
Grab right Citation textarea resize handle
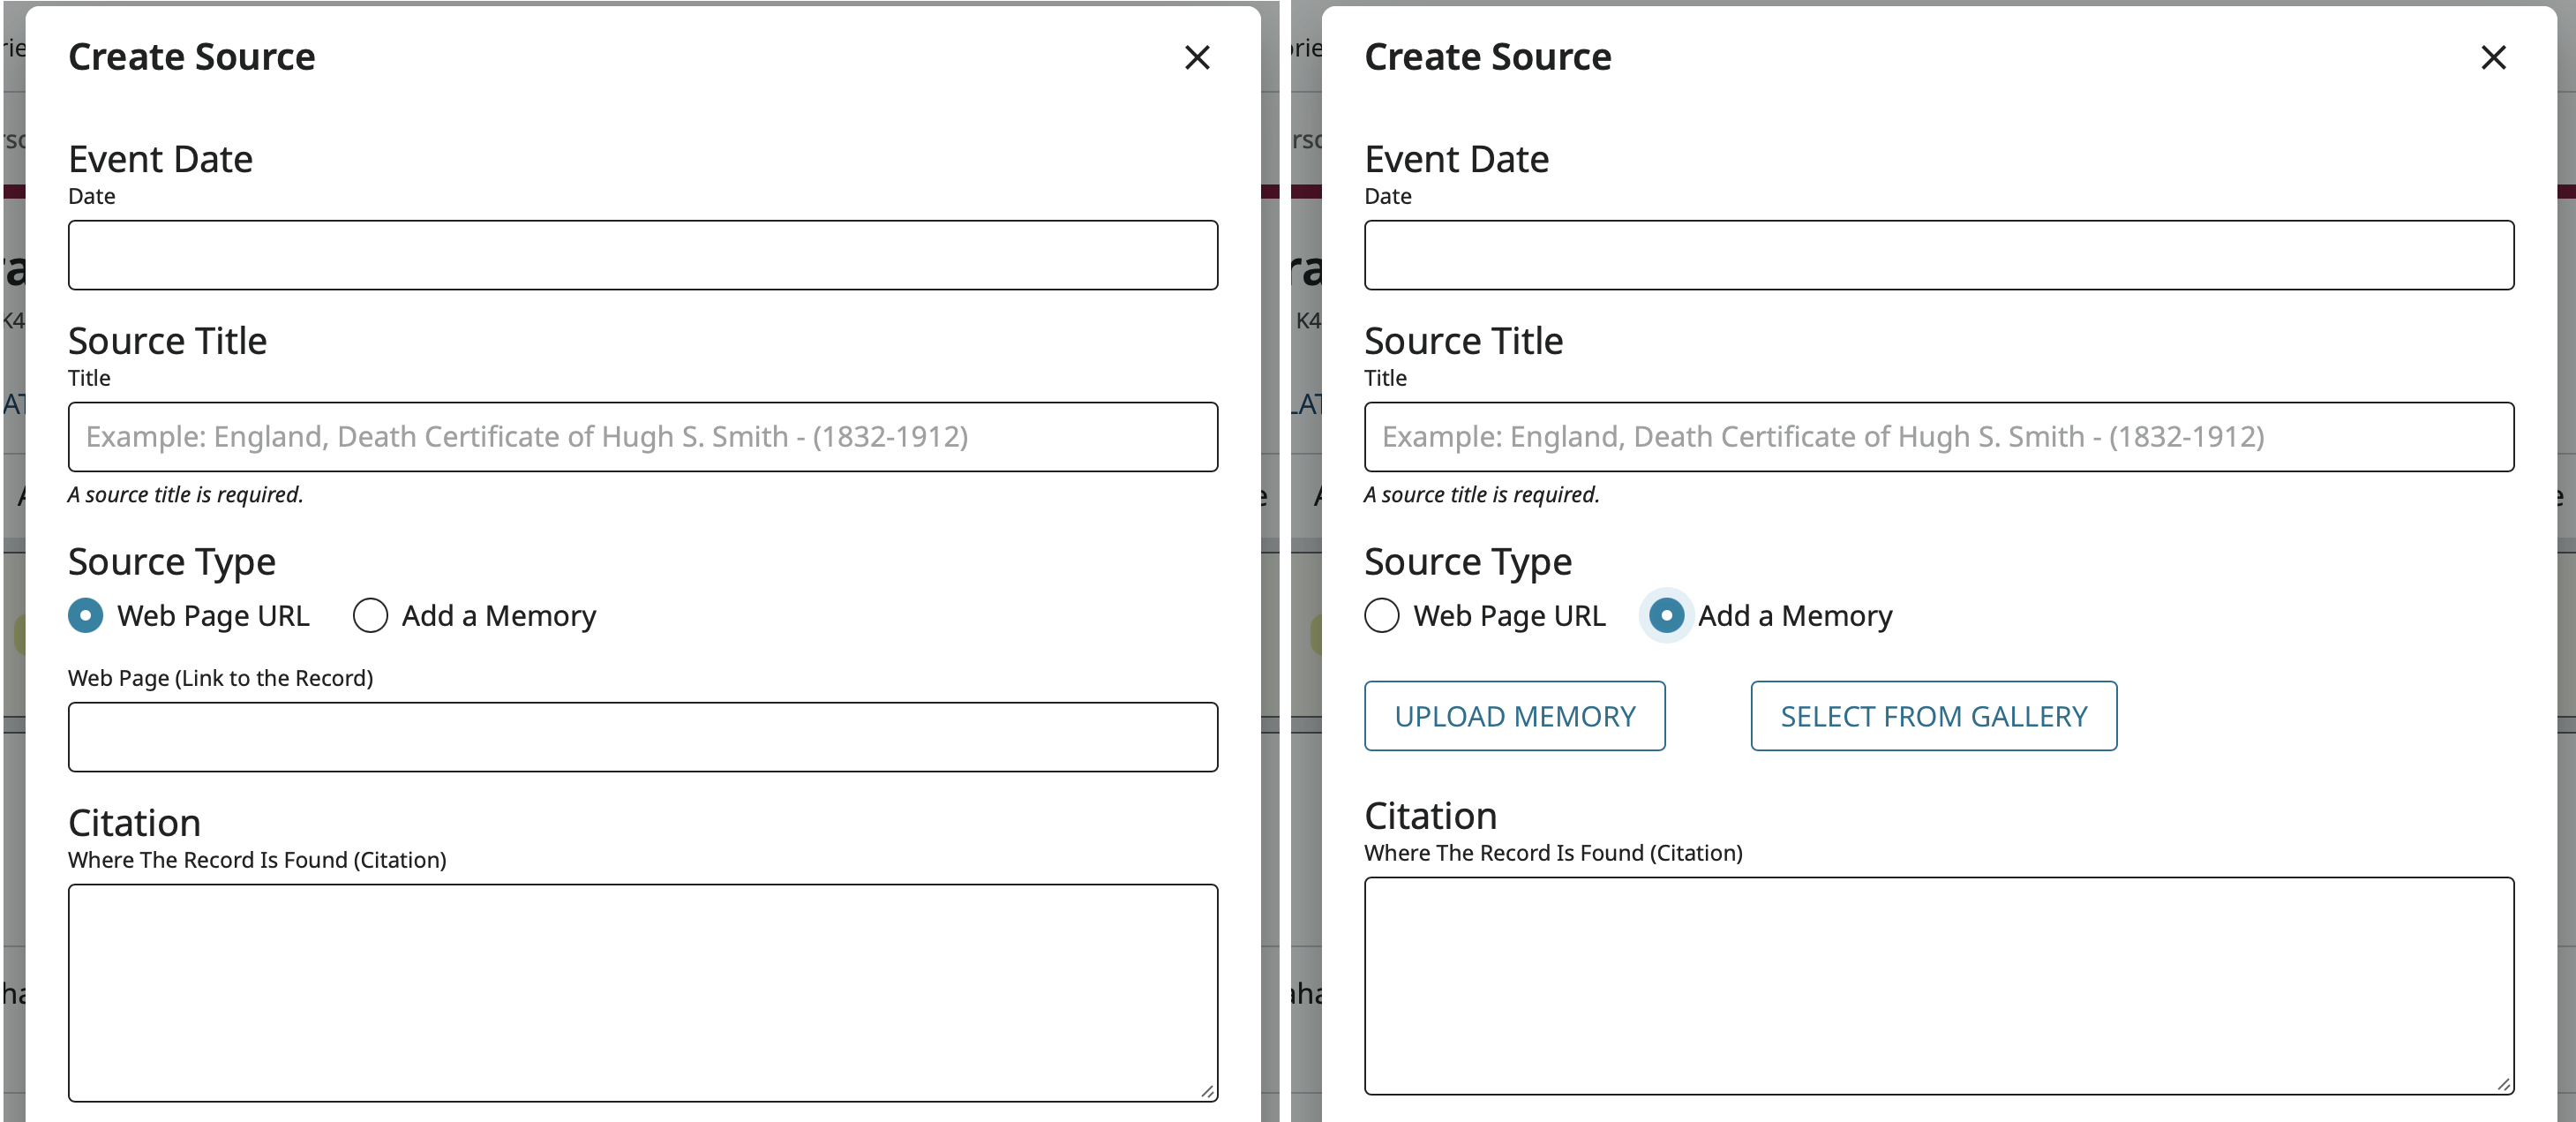click(x=2504, y=1085)
